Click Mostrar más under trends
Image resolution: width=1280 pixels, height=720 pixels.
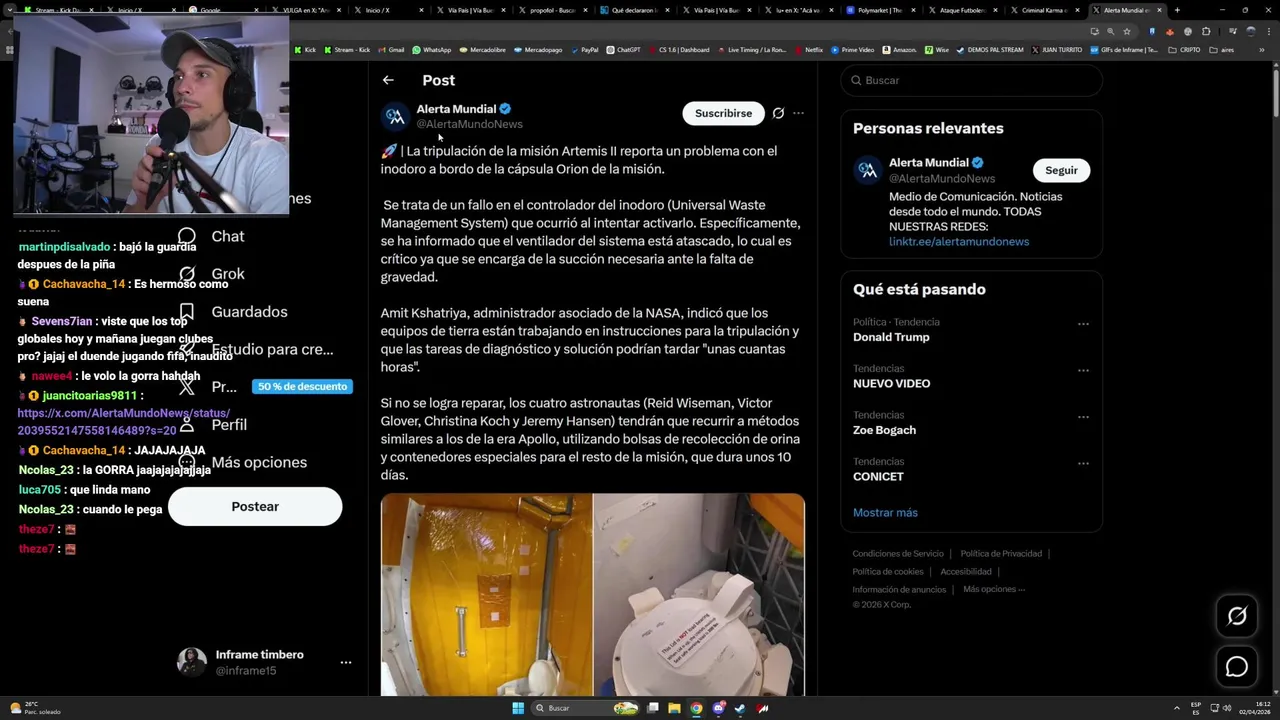[x=885, y=512]
